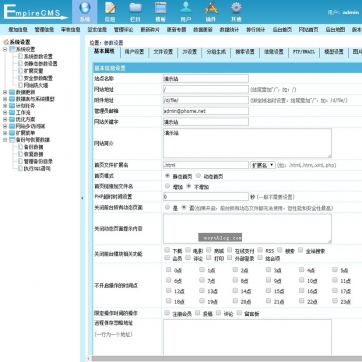362x362 pixels.
Task: Collapse the left sidebar with the arrow handle
Action: click(82, 198)
